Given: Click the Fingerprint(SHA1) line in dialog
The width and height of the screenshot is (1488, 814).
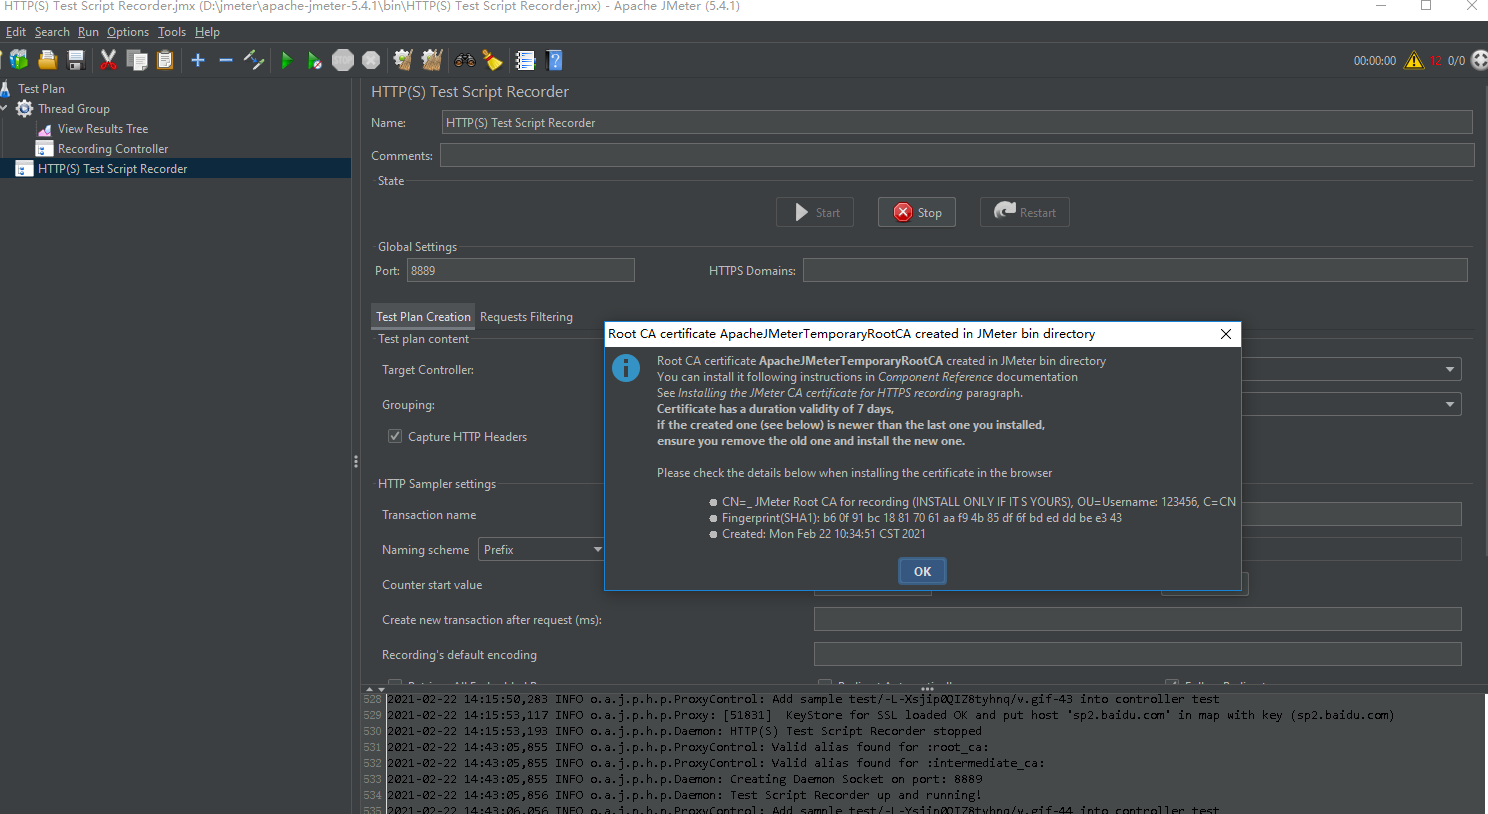Looking at the screenshot, I should [x=922, y=518].
